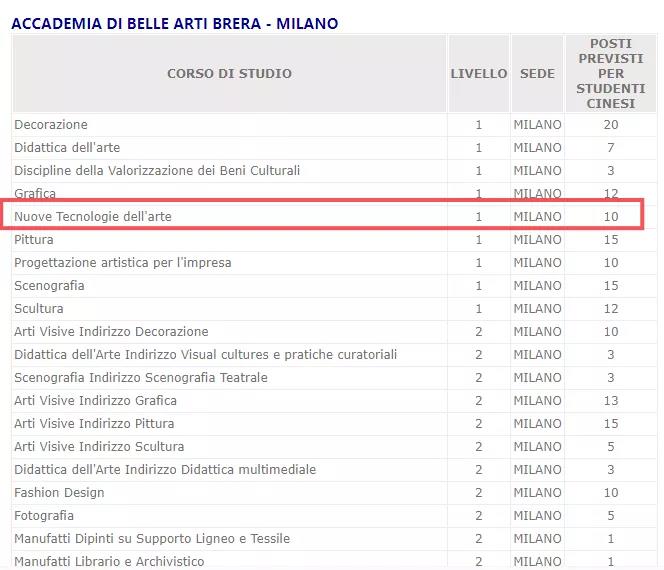The width and height of the screenshot is (664, 570).
Task: Click the 1 place value for Manufatti Dipinti row
Action: click(611, 538)
